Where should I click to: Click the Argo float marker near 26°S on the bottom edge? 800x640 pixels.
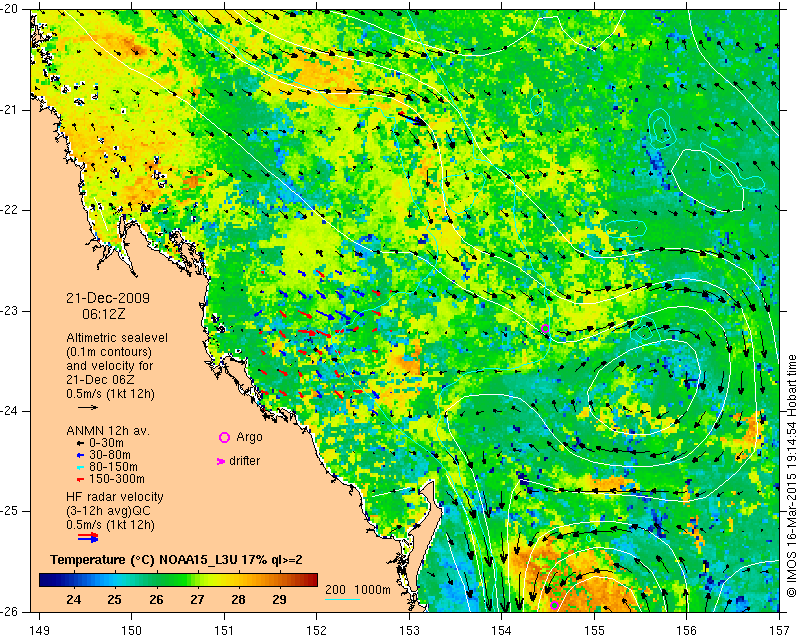click(554, 605)
